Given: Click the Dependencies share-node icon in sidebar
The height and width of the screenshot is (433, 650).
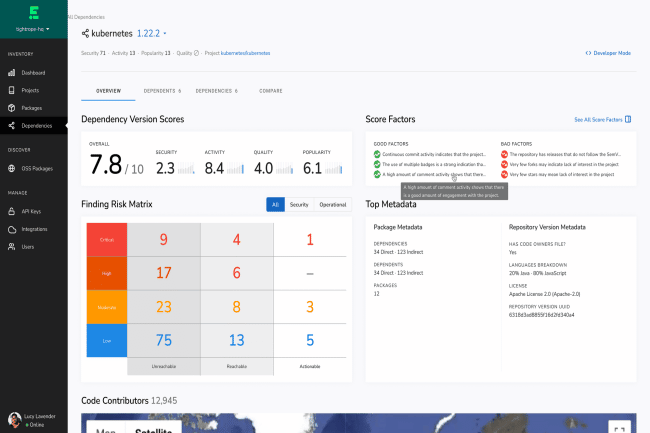Looking at the screenshot, I should point(12,126).
